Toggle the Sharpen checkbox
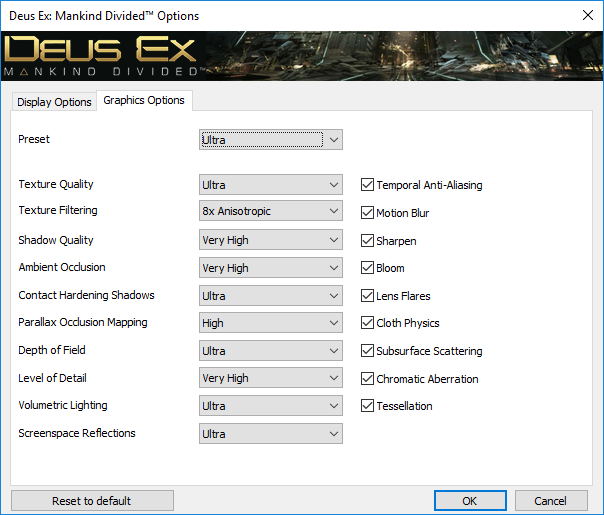The height and width of the screenshot is (515, 604). coord(367,241)
